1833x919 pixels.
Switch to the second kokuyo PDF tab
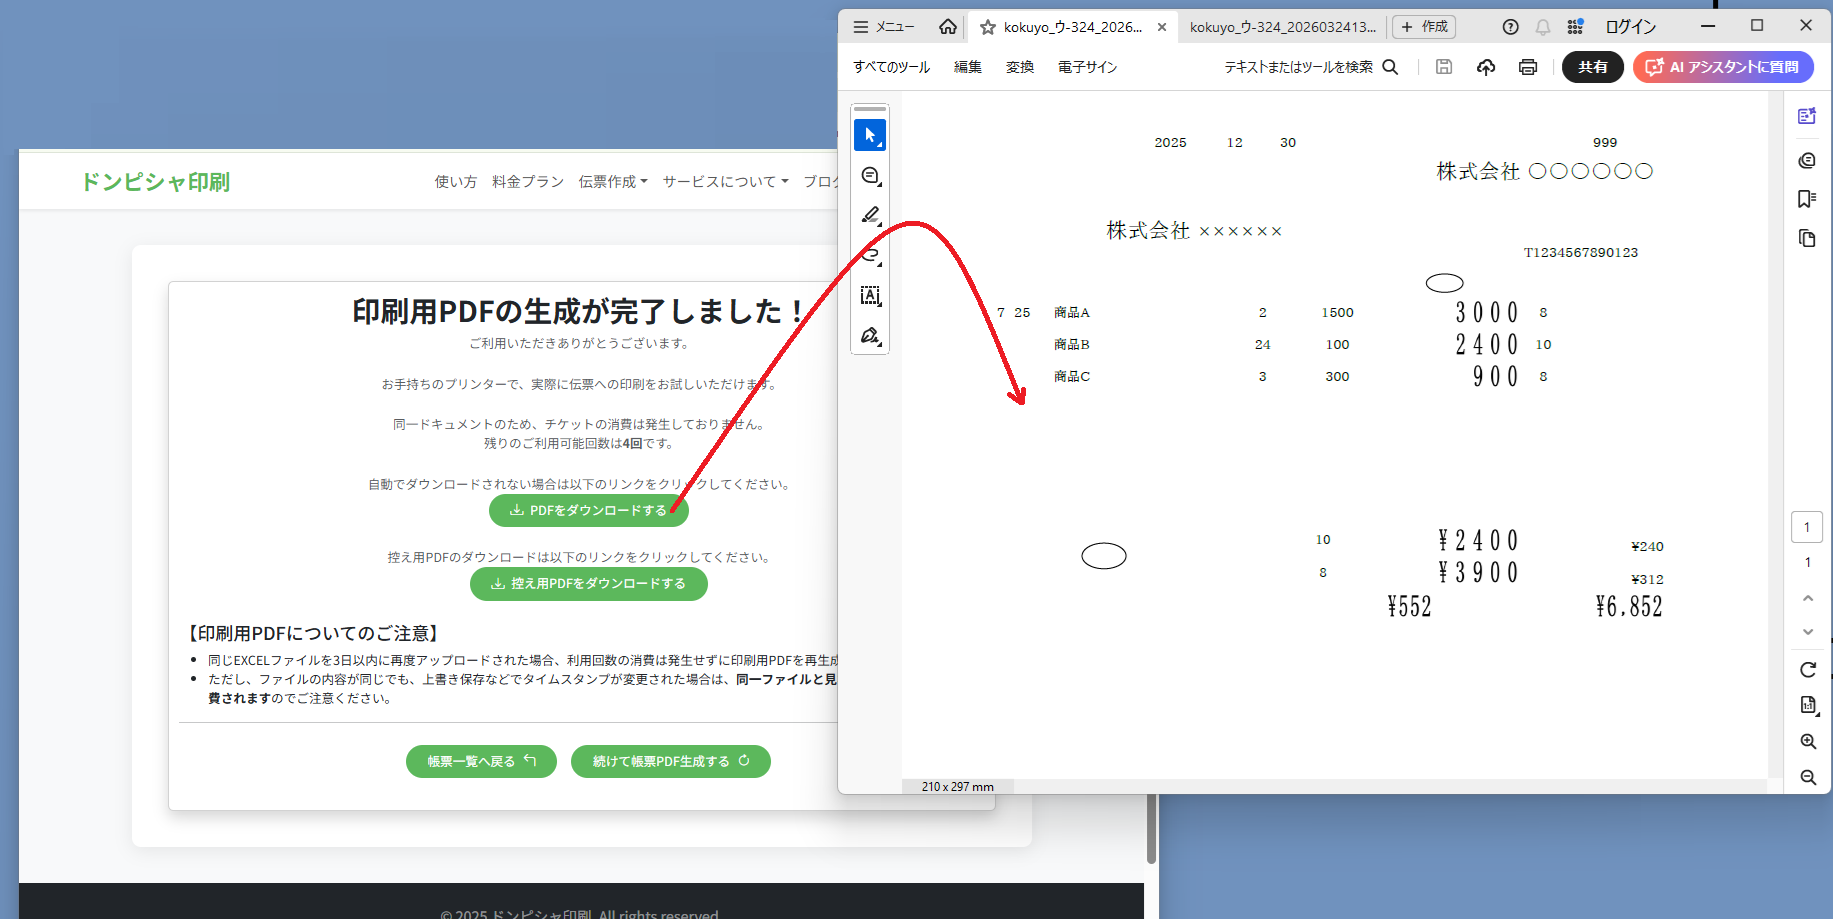point(1282,27)
